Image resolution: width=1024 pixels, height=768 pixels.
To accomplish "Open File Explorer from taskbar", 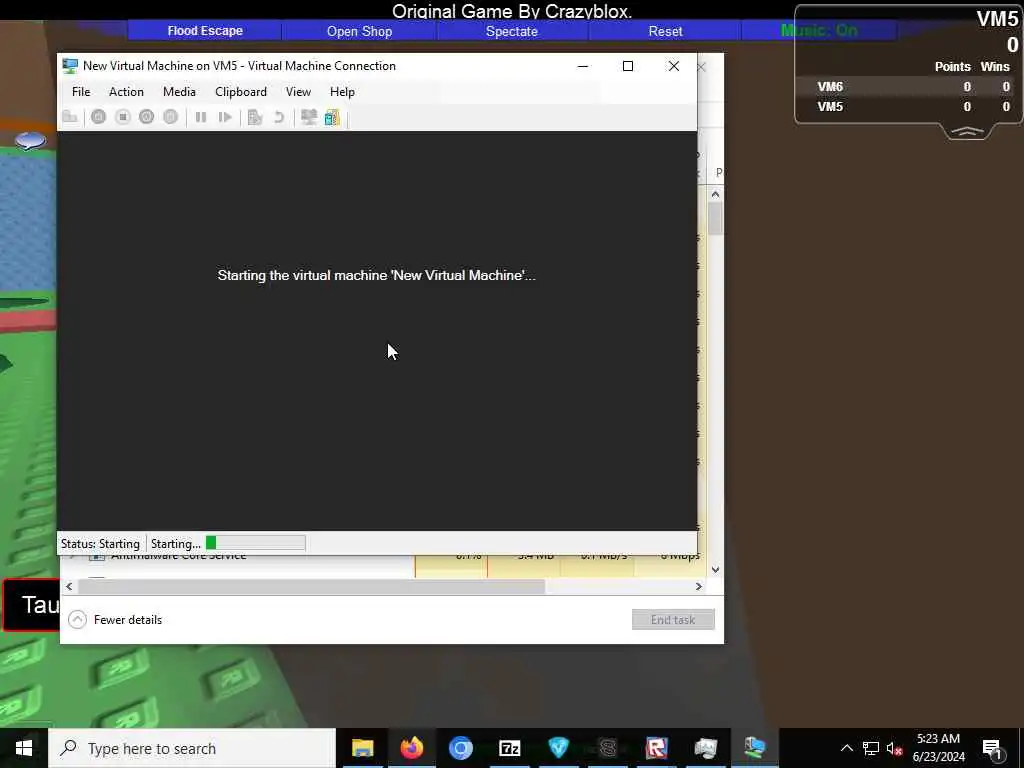I will click(x=362, y=748).
